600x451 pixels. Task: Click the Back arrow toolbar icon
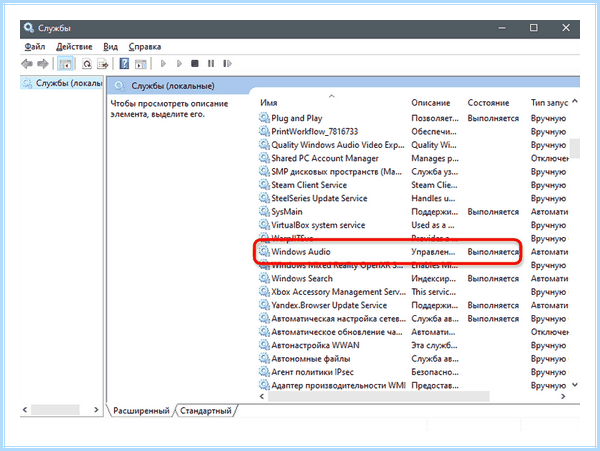27,63
